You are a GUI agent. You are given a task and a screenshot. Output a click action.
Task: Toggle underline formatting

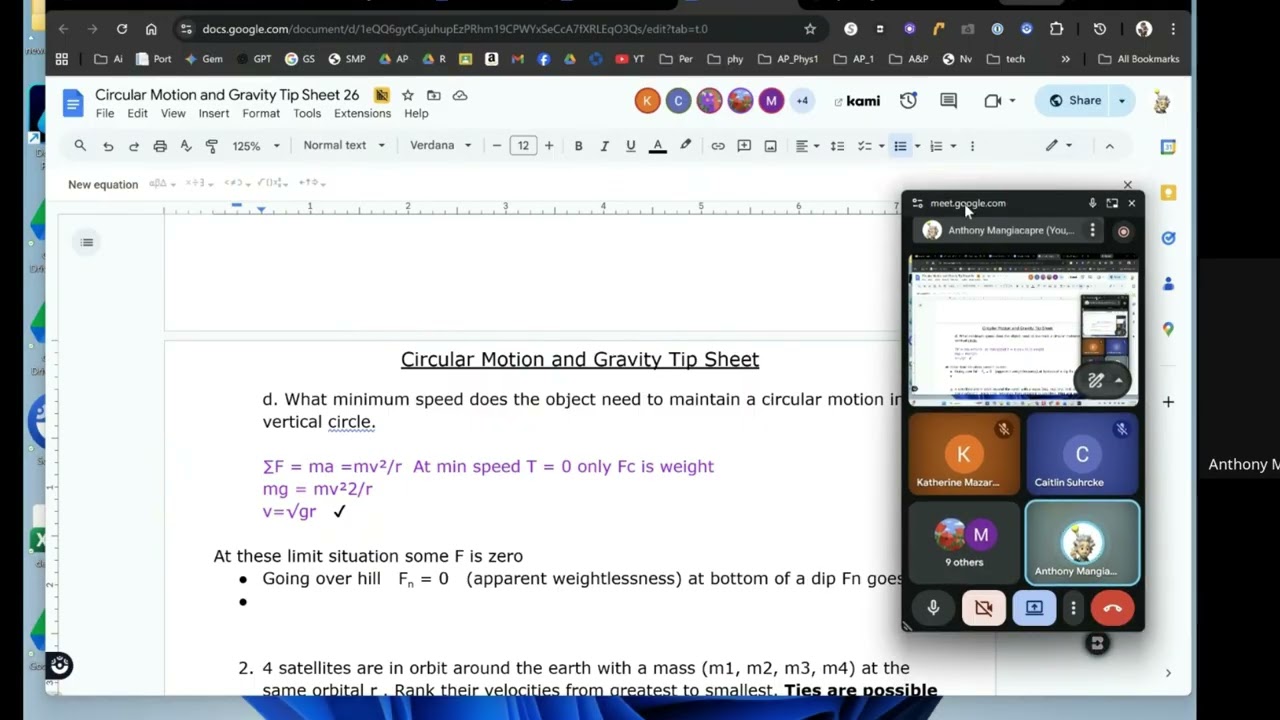[630, 146]
